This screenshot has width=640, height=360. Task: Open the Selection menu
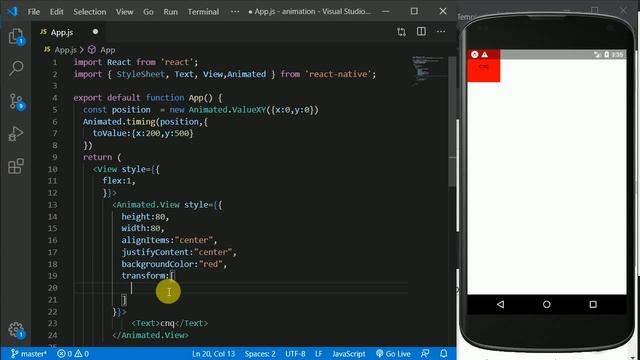click(89, 12)
